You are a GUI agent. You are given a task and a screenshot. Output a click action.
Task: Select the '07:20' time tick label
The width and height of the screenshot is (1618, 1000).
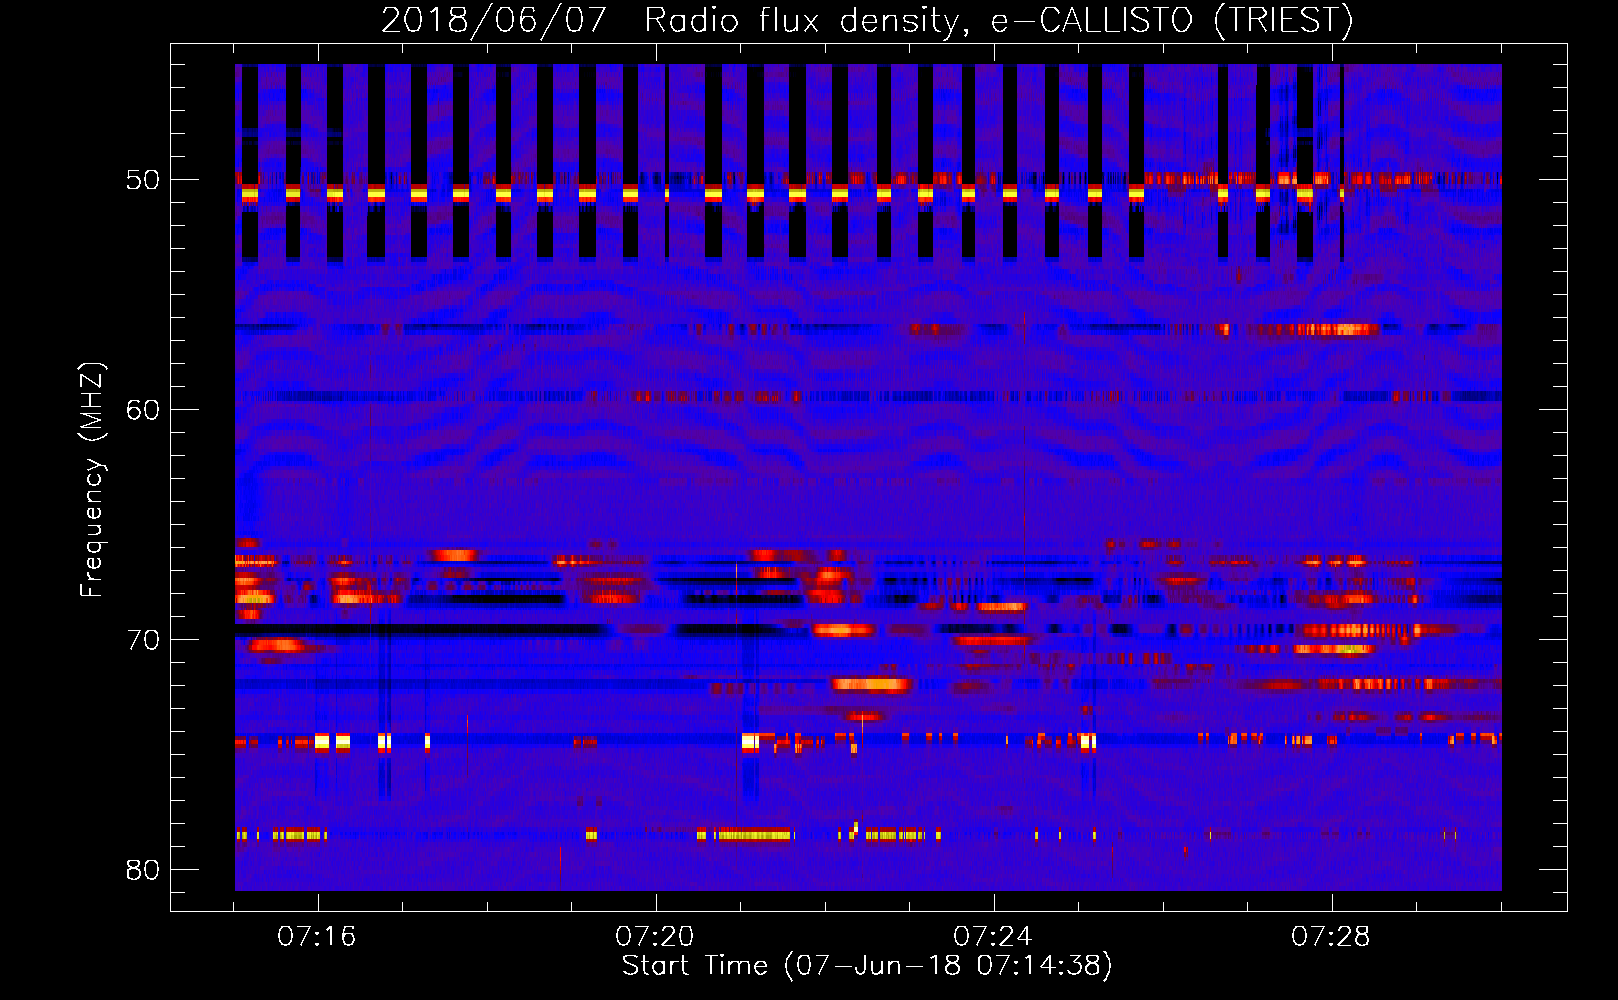click(655, 937)
